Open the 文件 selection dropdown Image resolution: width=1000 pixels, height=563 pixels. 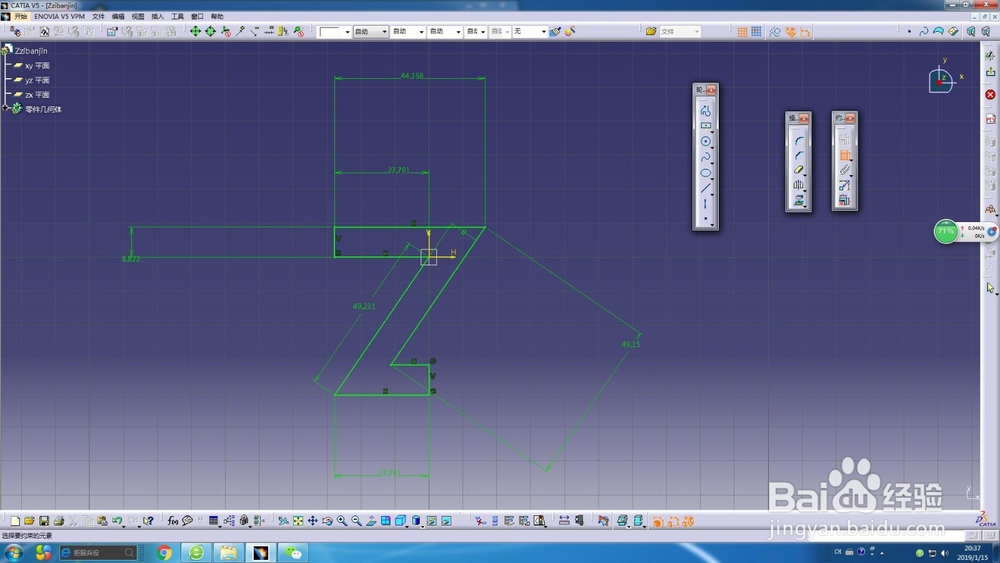click(x=680, y=31)
